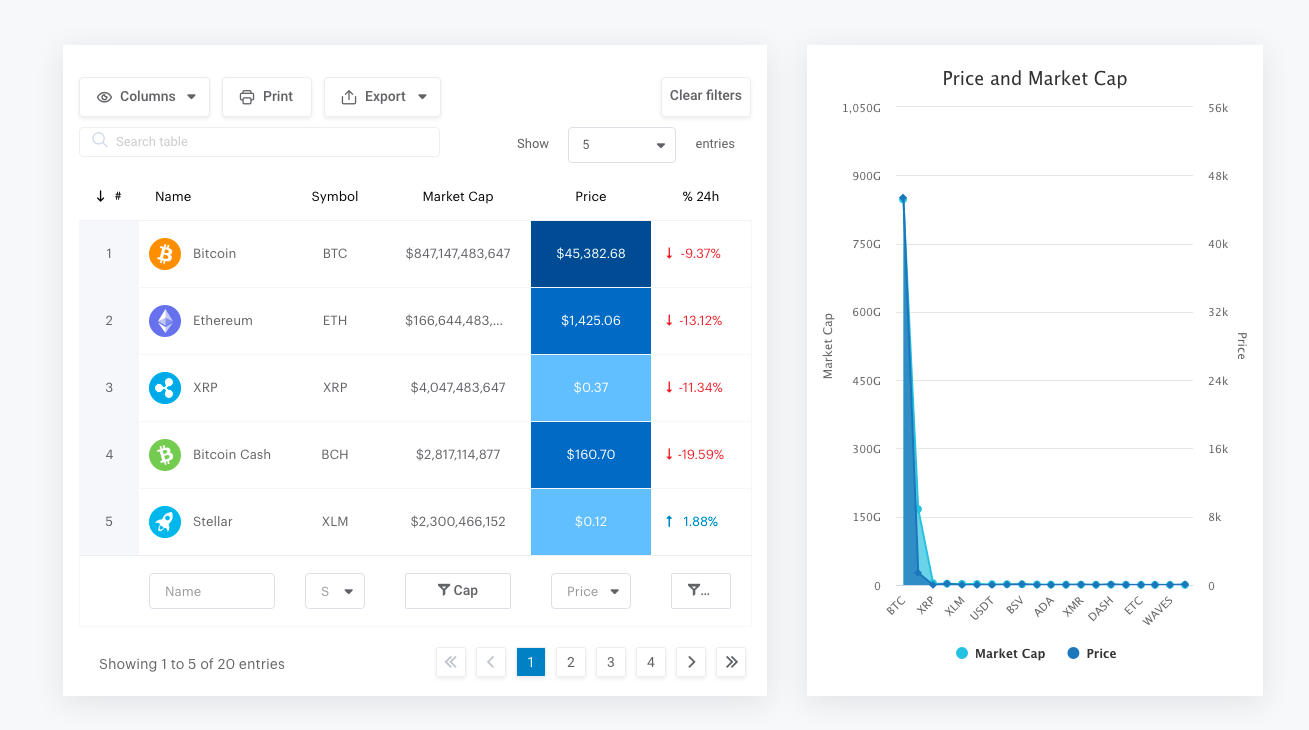Click the Bitcoin market cap $847,147,483,647
The height and width of the screenshot is (730, 1309).
click(458, 254)
